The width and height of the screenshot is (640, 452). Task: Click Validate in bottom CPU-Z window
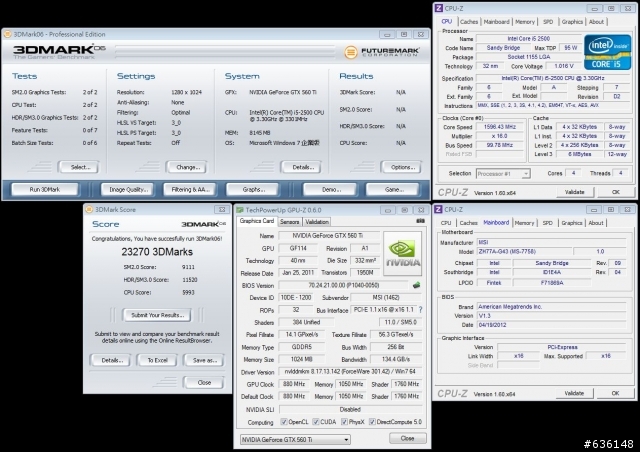pos(574,393)
